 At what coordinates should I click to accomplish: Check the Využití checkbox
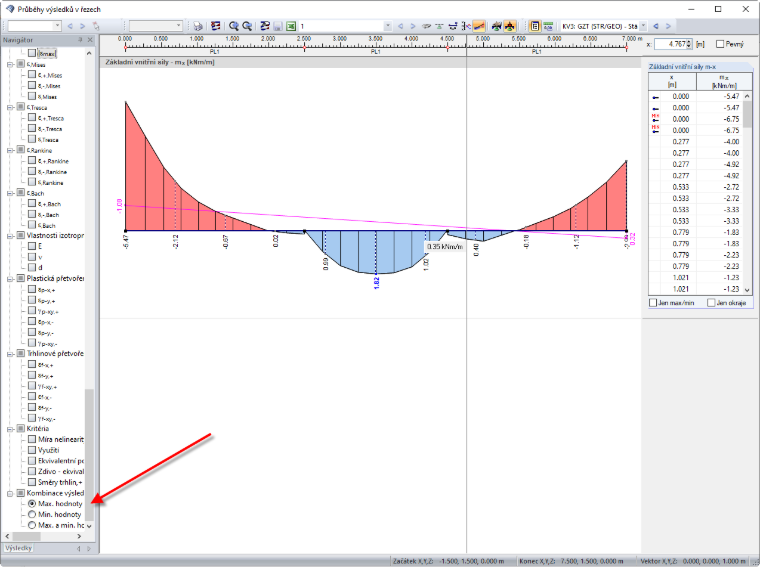click(32, 450)
